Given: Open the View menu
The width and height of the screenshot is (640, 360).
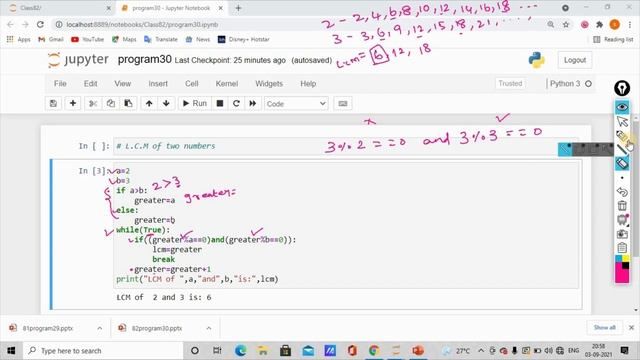Looking at the screenshot, I should 122,84.
